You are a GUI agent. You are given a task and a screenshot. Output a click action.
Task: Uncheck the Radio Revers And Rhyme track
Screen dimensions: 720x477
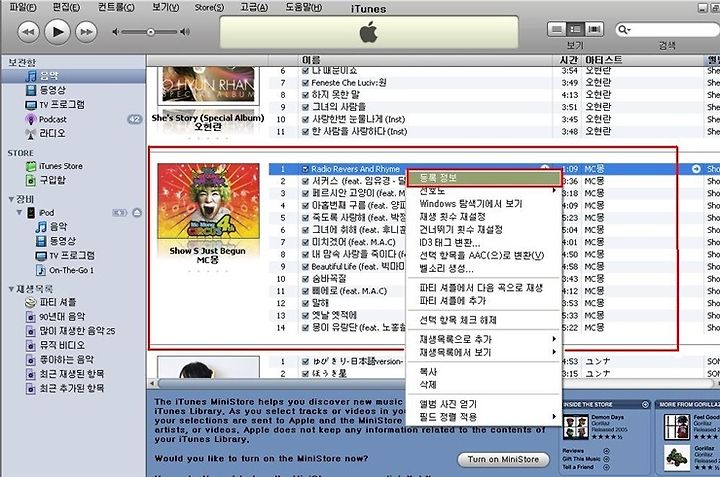click(305, 169)
